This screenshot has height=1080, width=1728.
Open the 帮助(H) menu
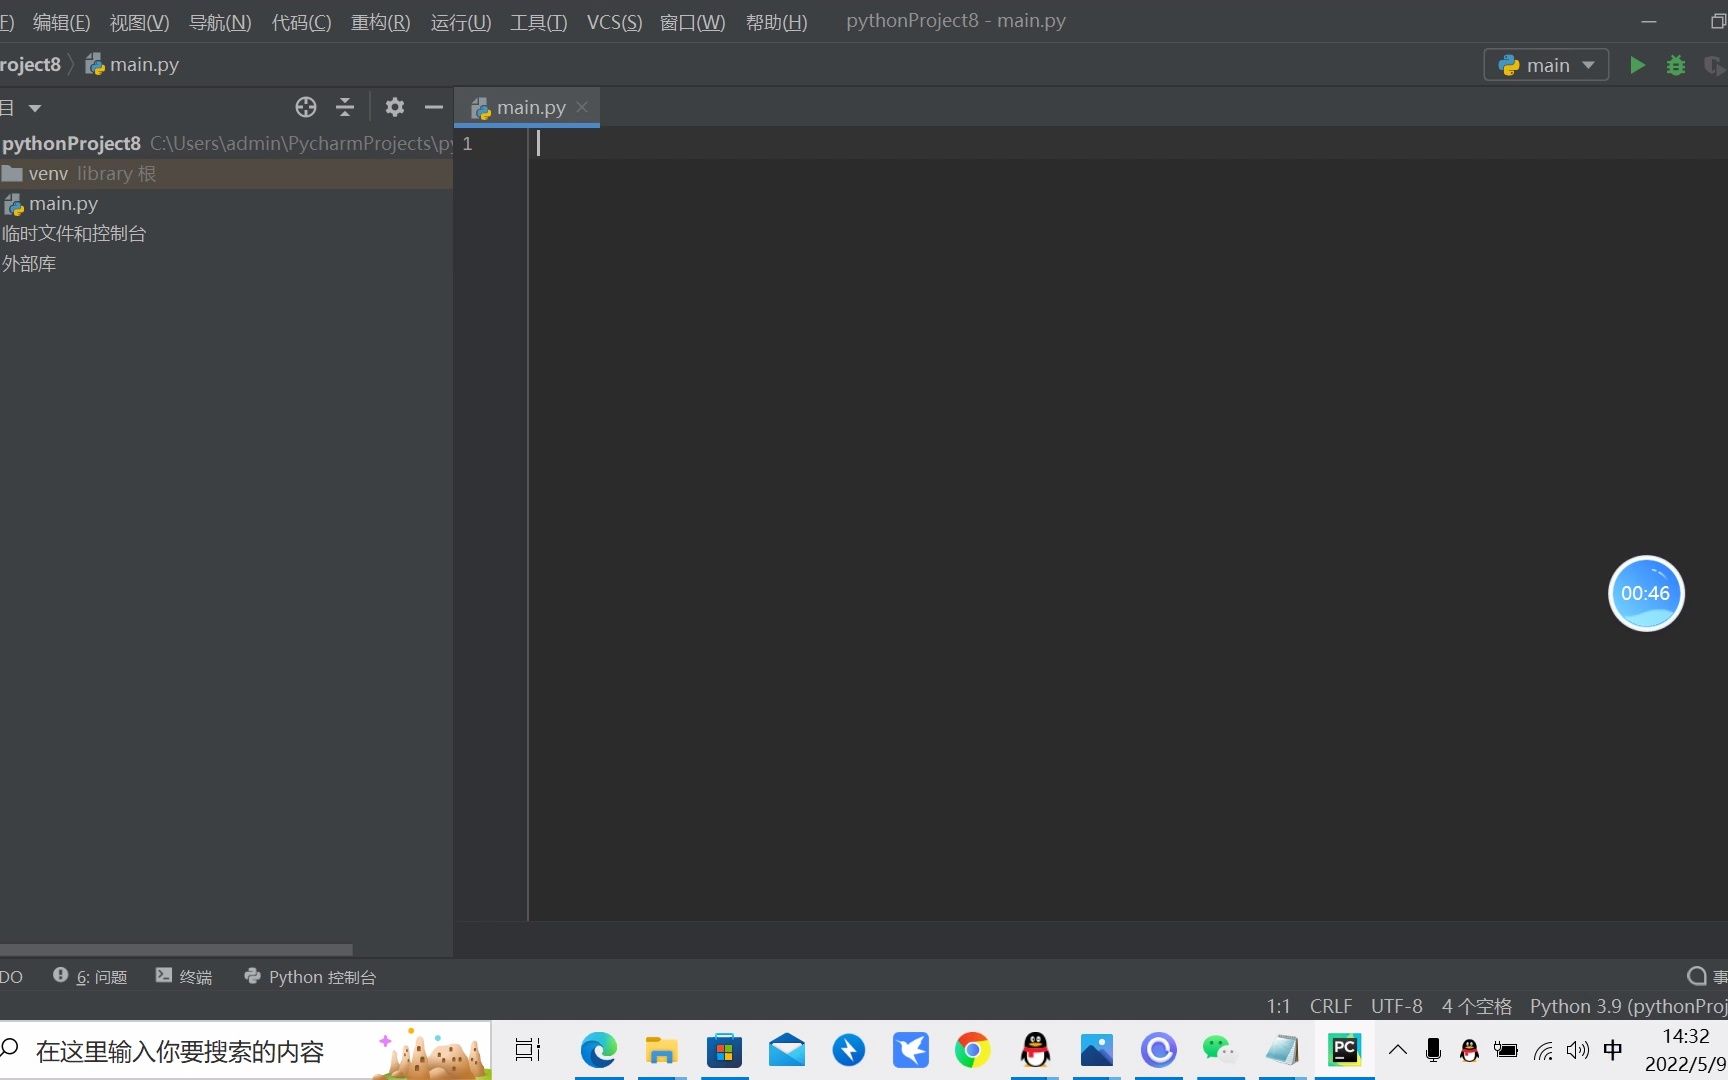coord(776,22)
